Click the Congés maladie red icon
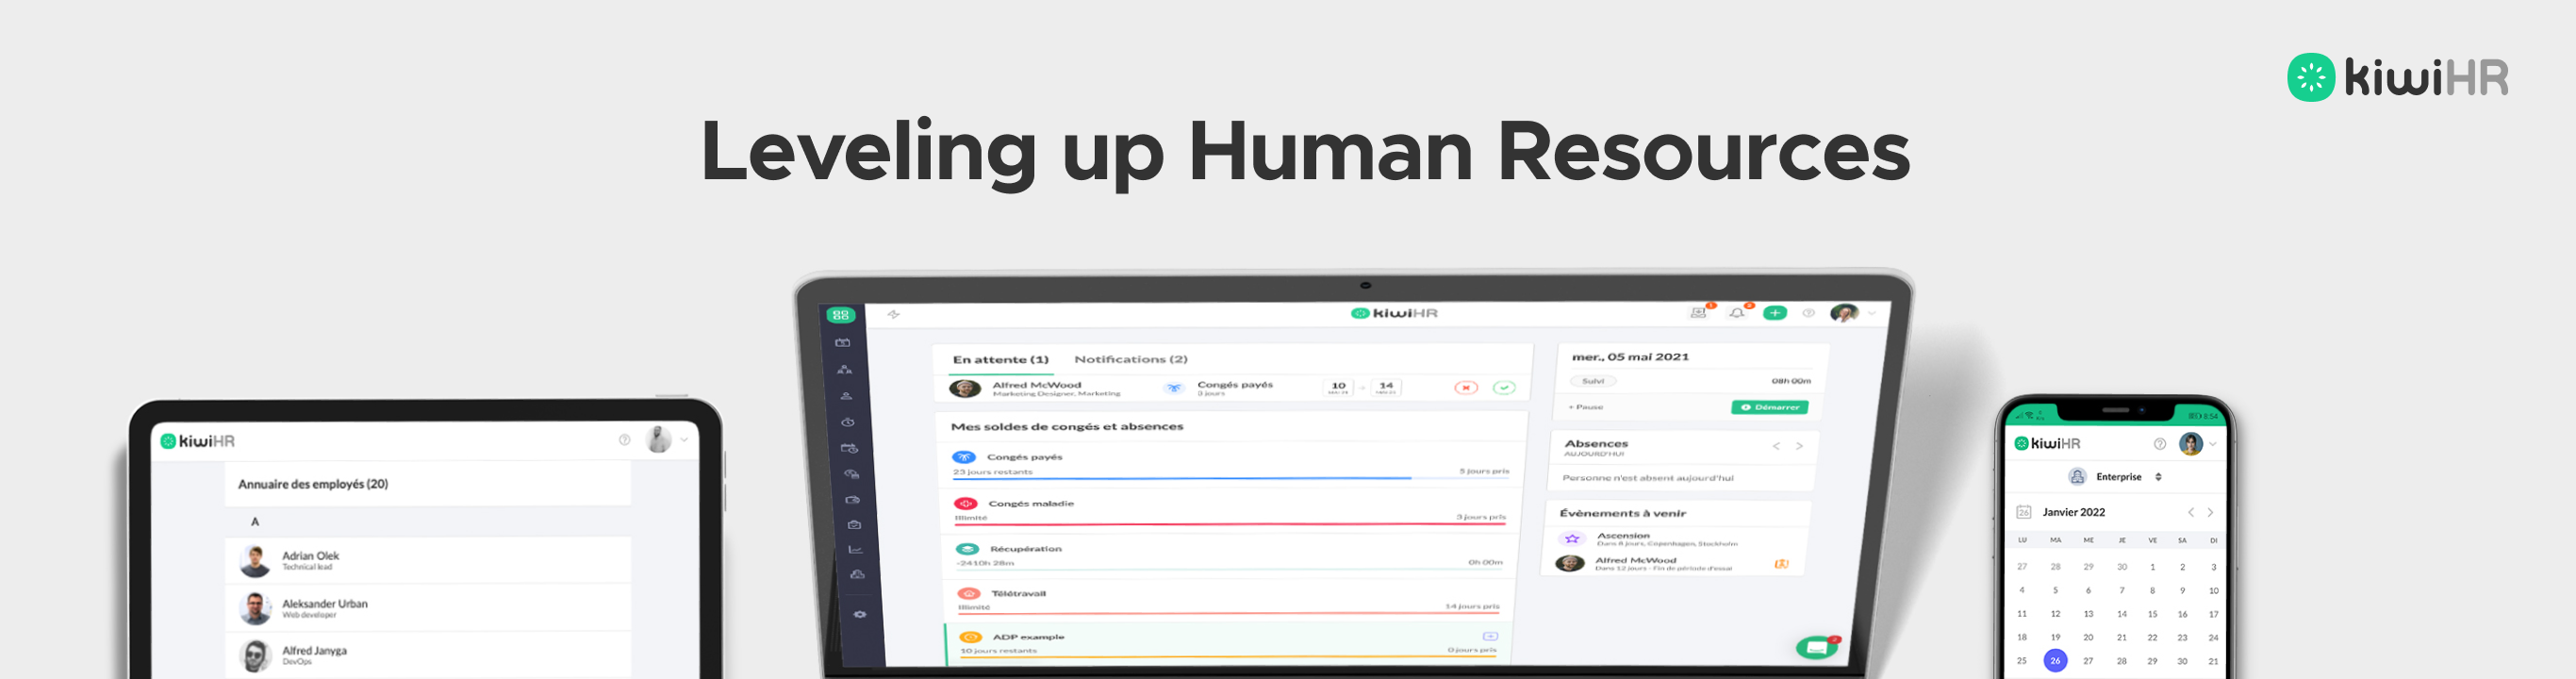This screenshot has height=679, width=2576. coord(966,503)
